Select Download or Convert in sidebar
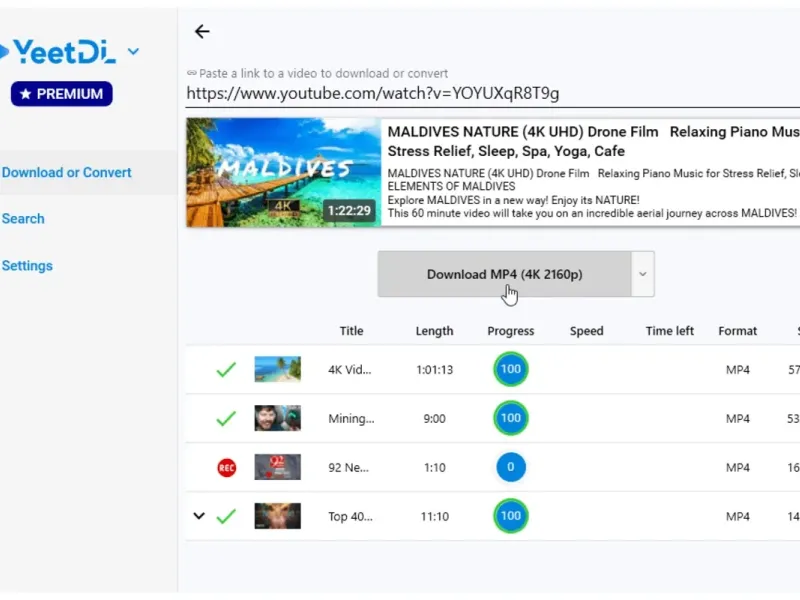 pyautogui.click(x=67, y=172)
